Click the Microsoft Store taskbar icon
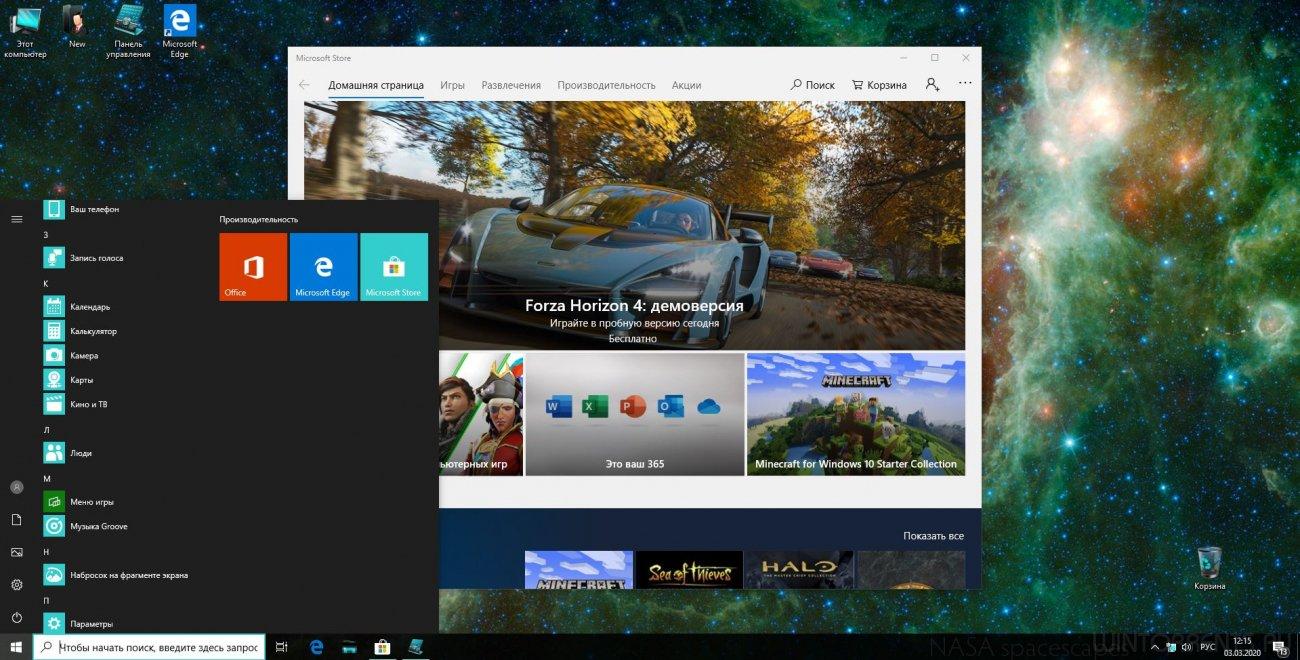Image resolution: width=1300 pixels, height=660 pixels. (381, 647)
